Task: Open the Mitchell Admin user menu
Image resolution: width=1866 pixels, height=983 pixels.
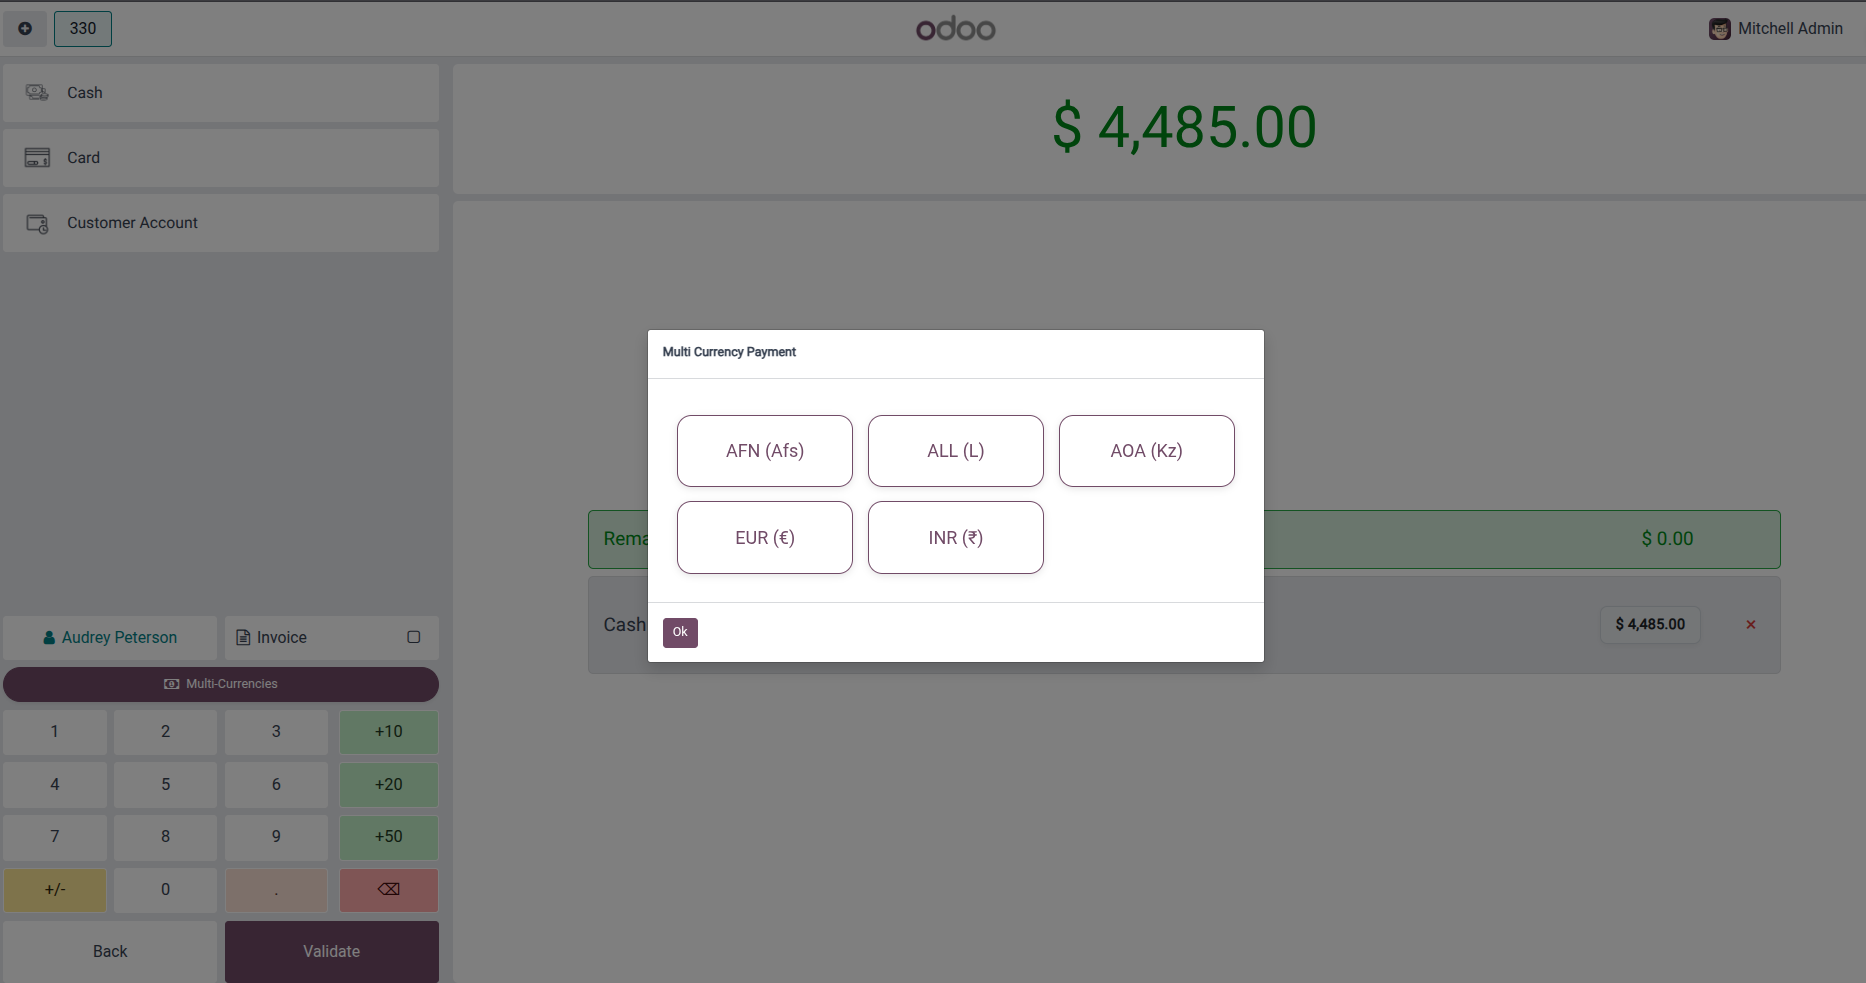Action: 1776,28
